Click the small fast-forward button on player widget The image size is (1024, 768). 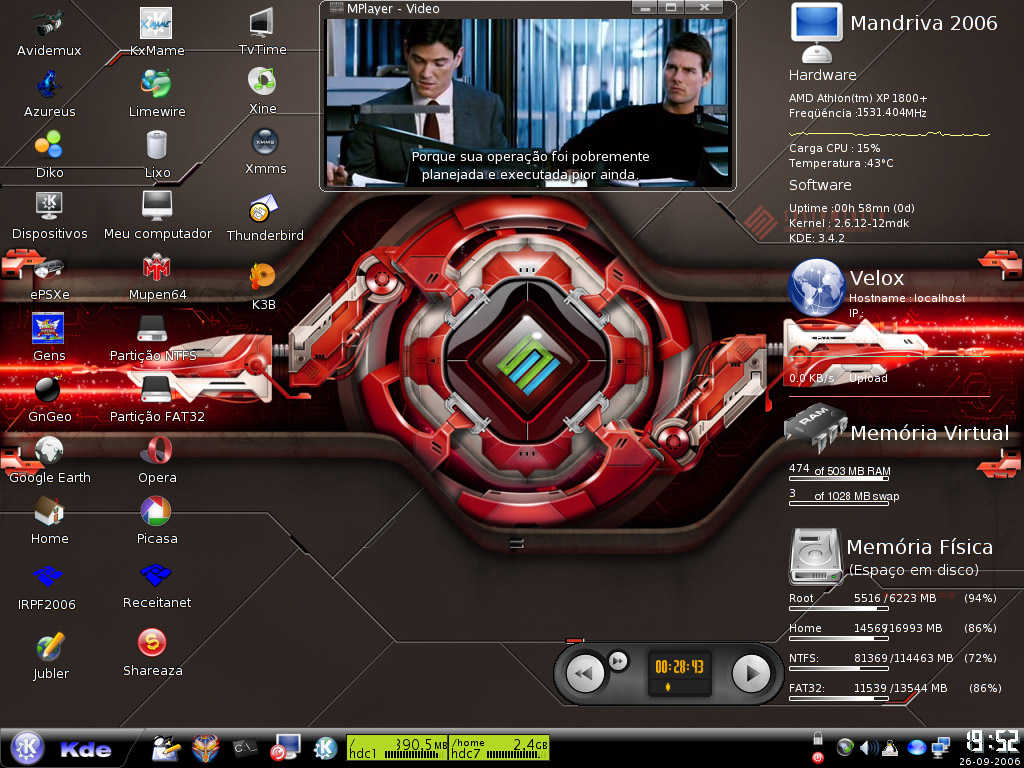pos(618,661)
